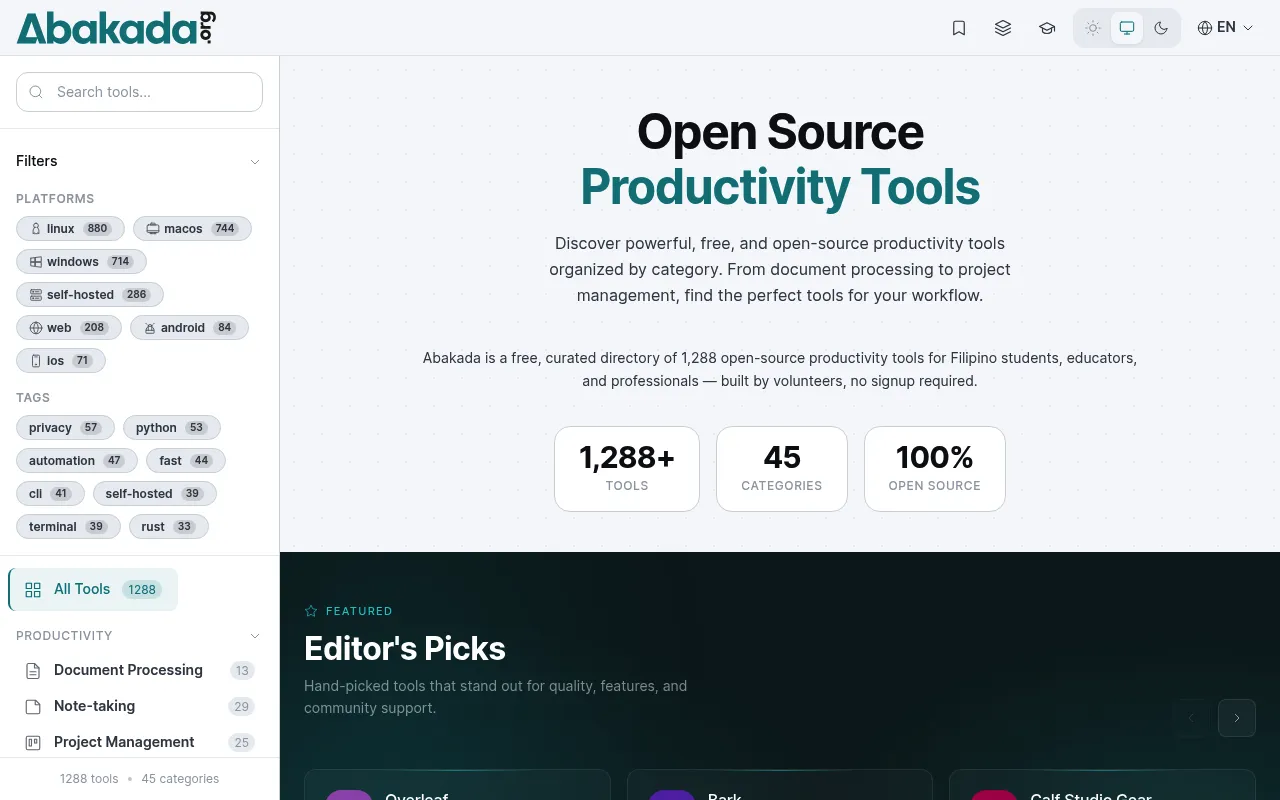Screen dimensions: 1280x800
Task: Click the 45 Categories stat card
Action: [x=782, y=469]
